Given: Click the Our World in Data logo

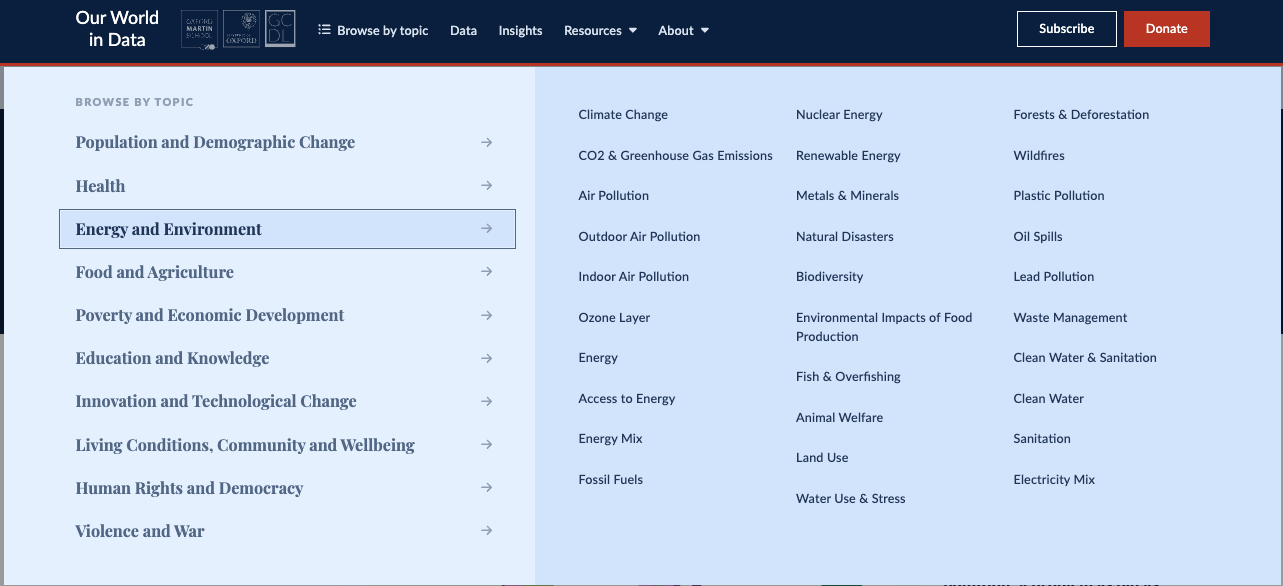Looking at the screenshot, I should [x=117, y=29].
